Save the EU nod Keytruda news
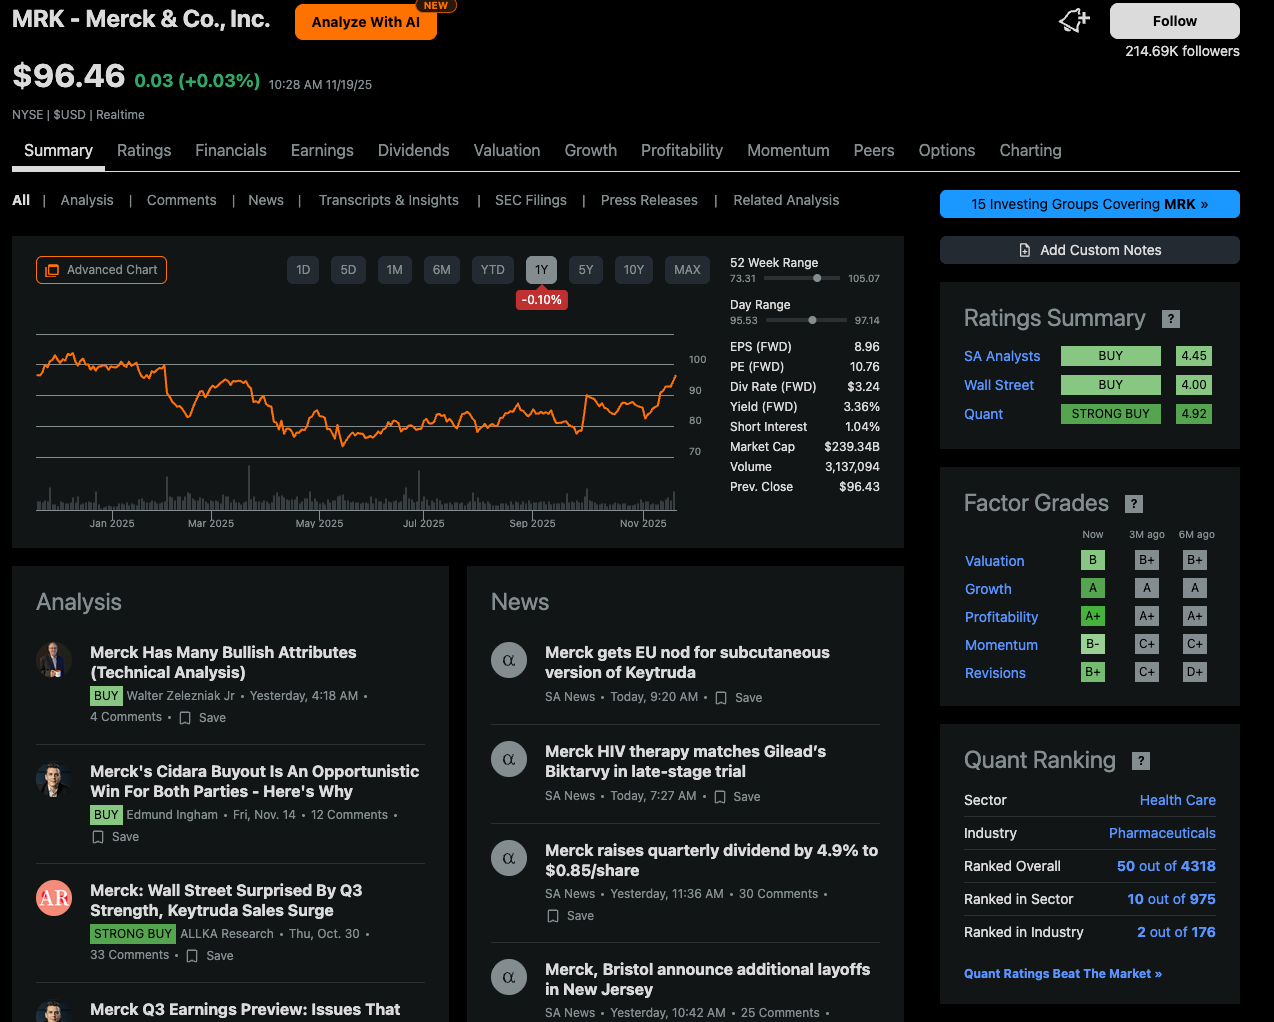 [x=739, y=698]
